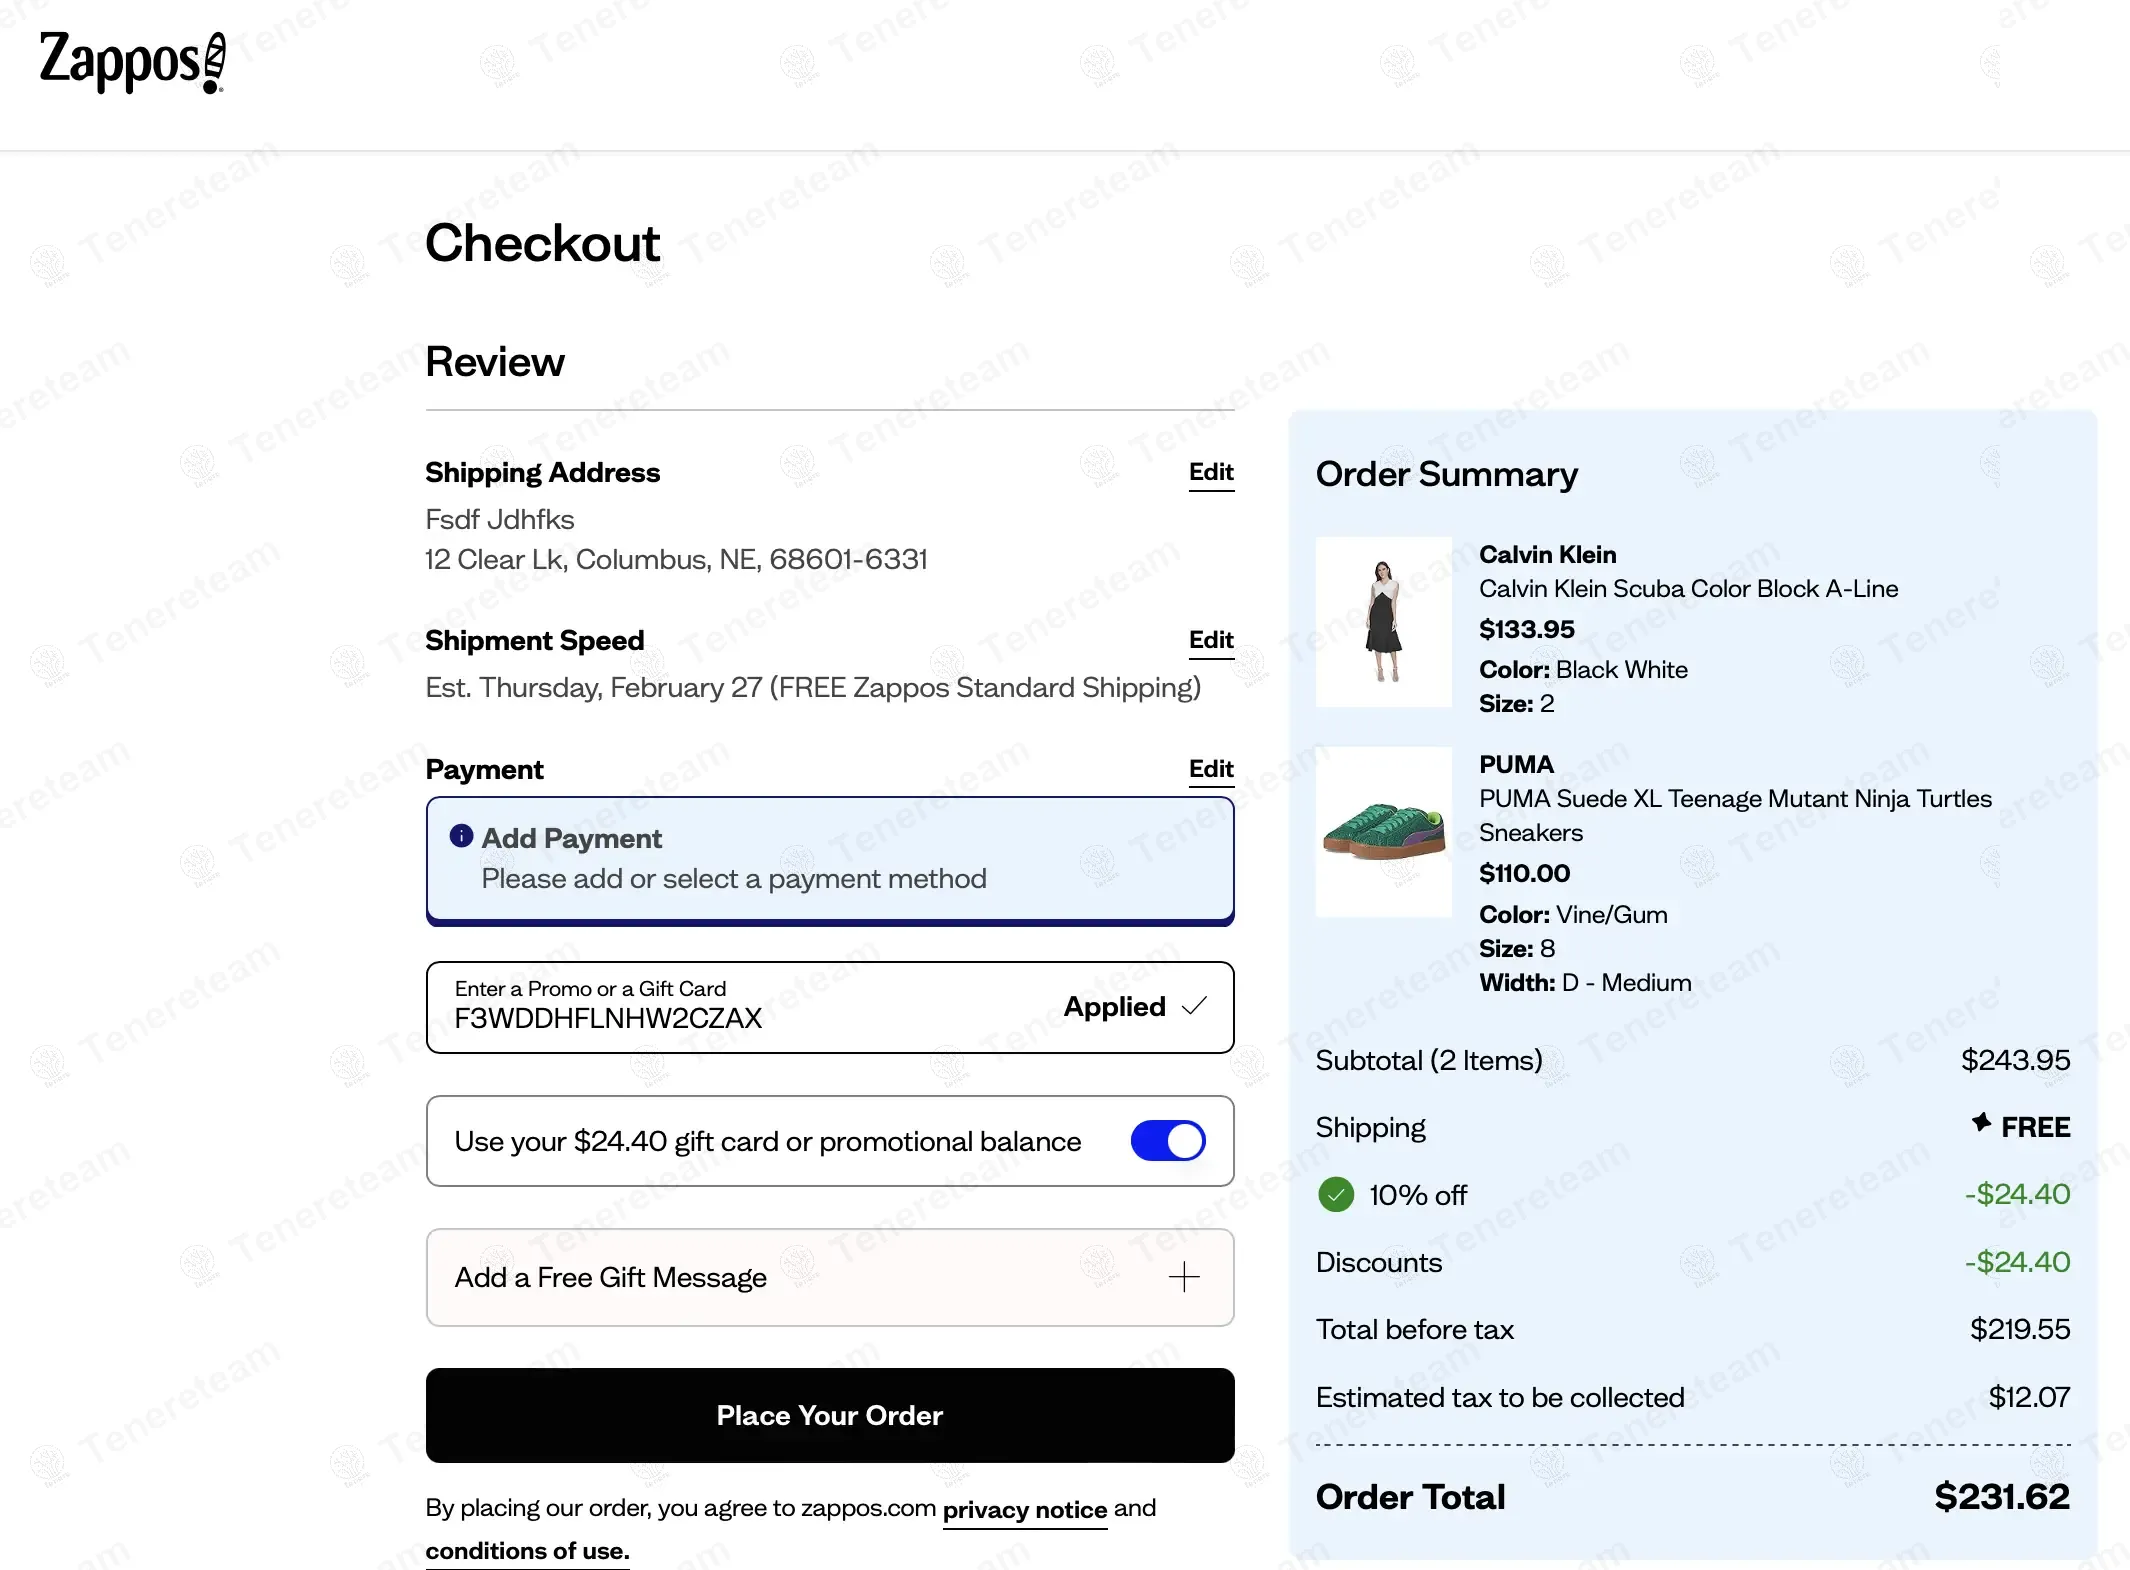The image size is (2130, 1570).
Task: Open the PUMA sneakers thumbnail
Action: (1383, 832)
